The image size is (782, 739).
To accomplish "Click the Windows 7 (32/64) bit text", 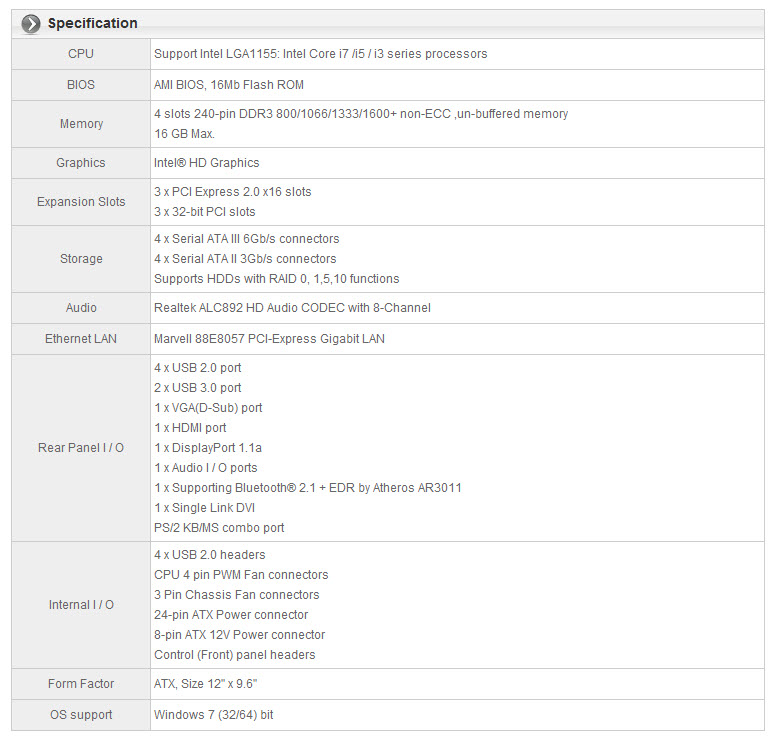I will (x=213, y=715).
